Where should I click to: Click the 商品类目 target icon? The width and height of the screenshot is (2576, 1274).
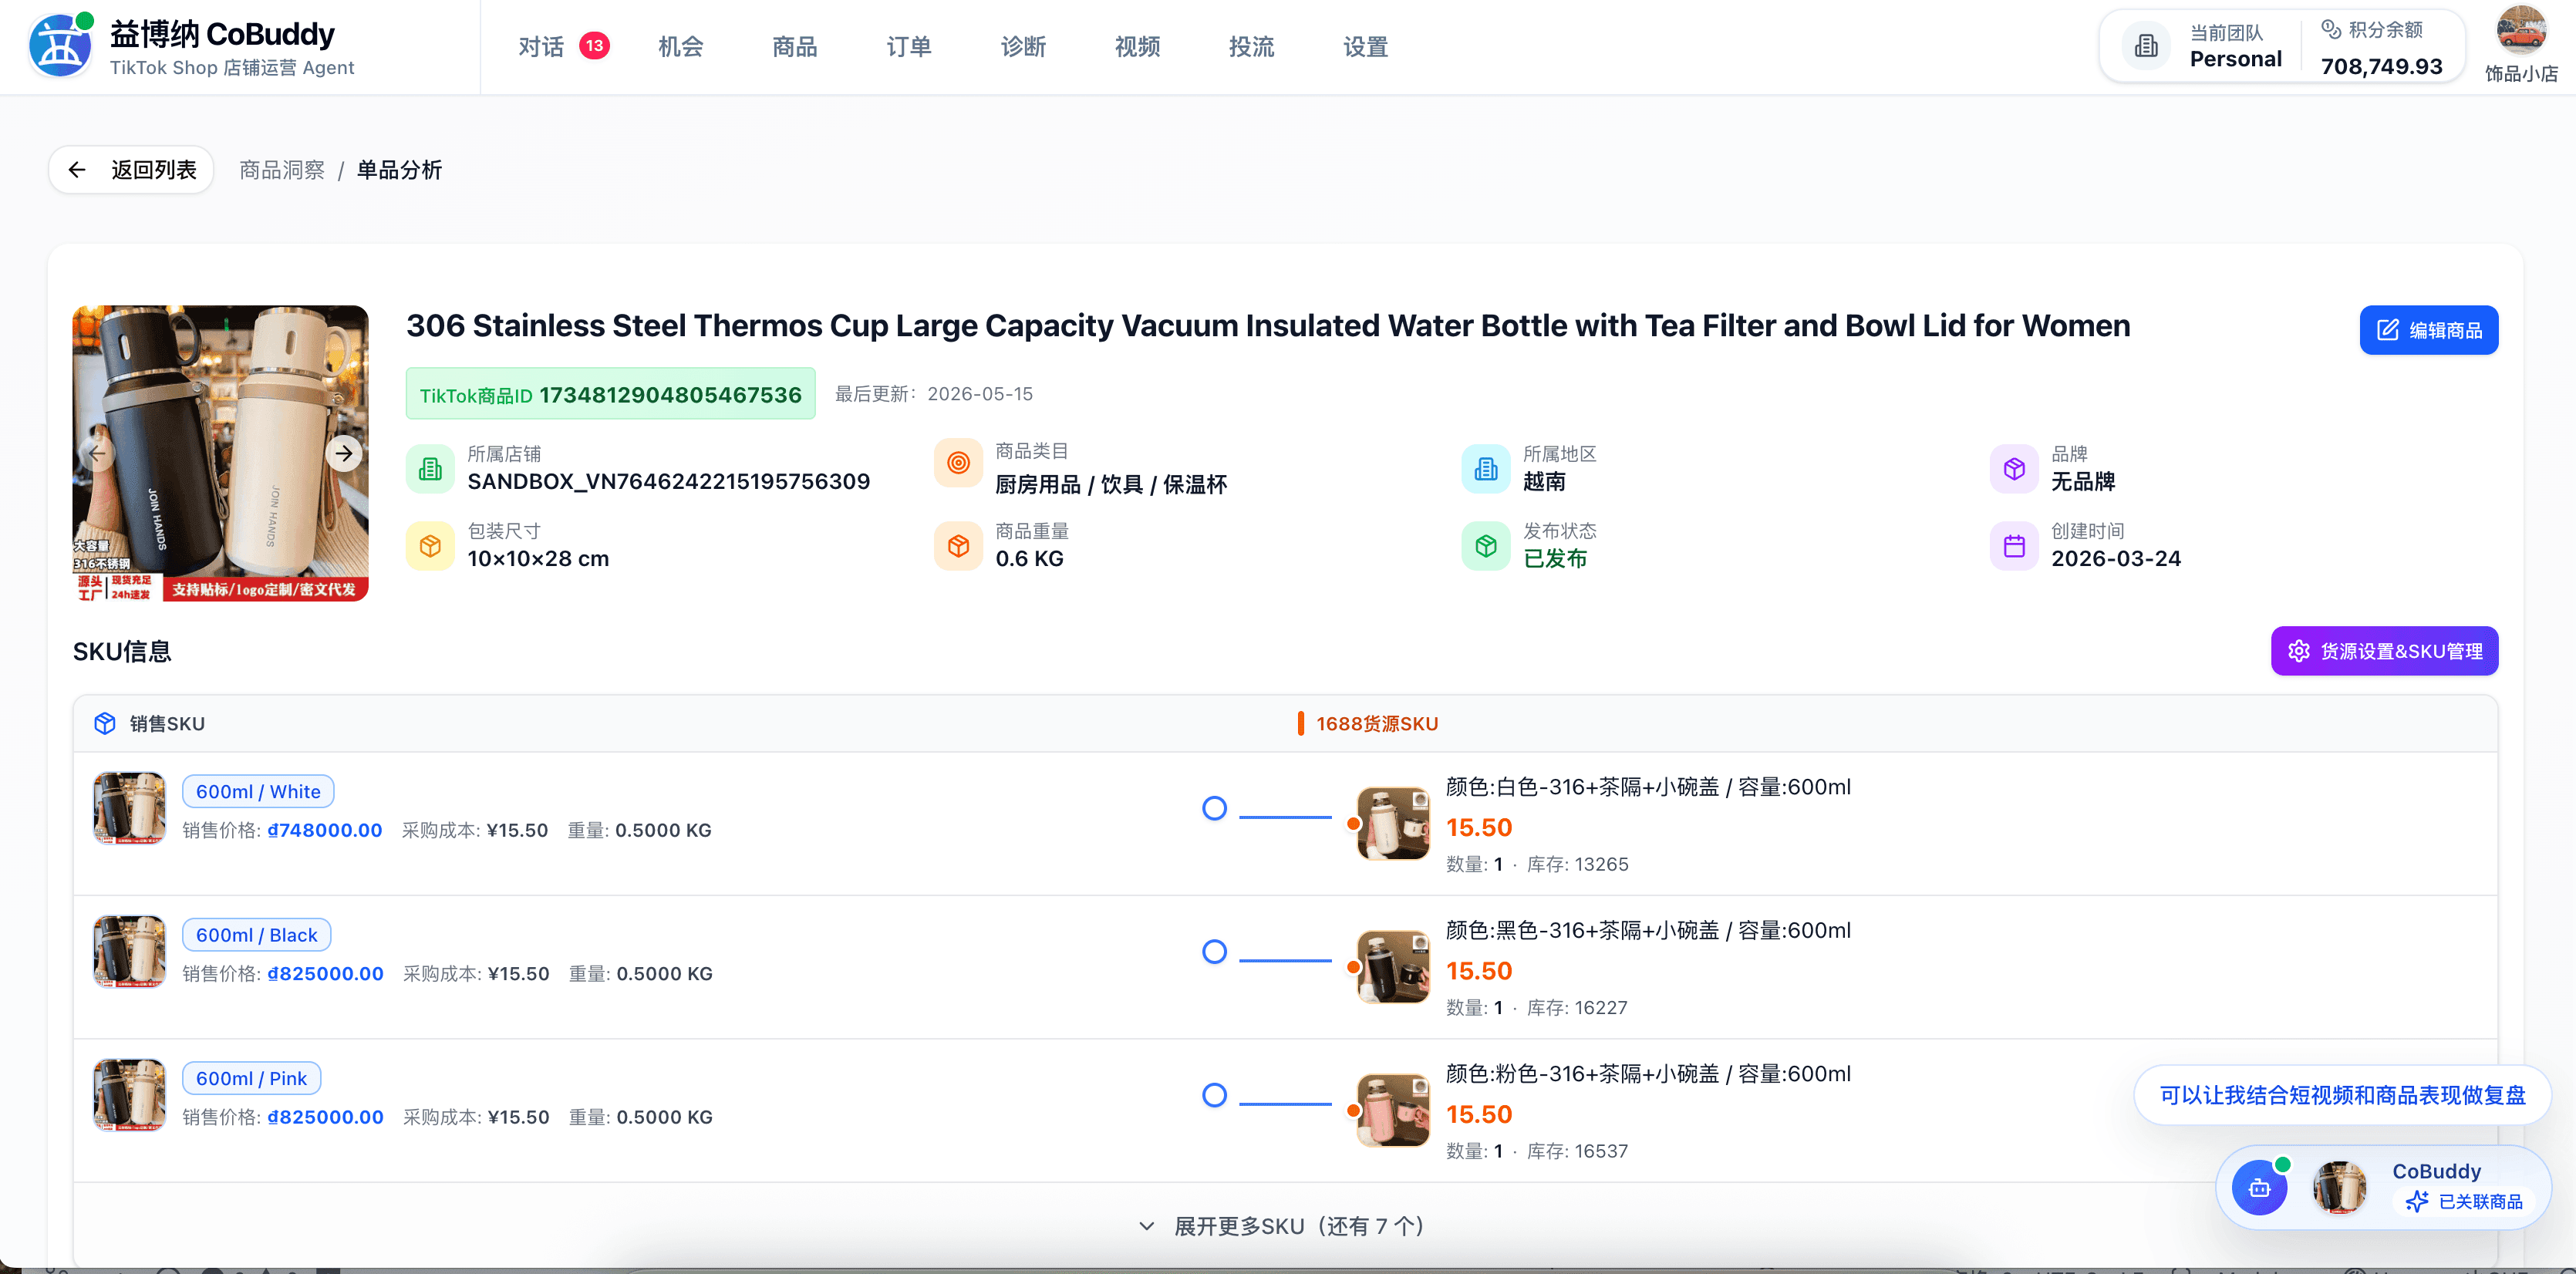[x=958, y=463]
